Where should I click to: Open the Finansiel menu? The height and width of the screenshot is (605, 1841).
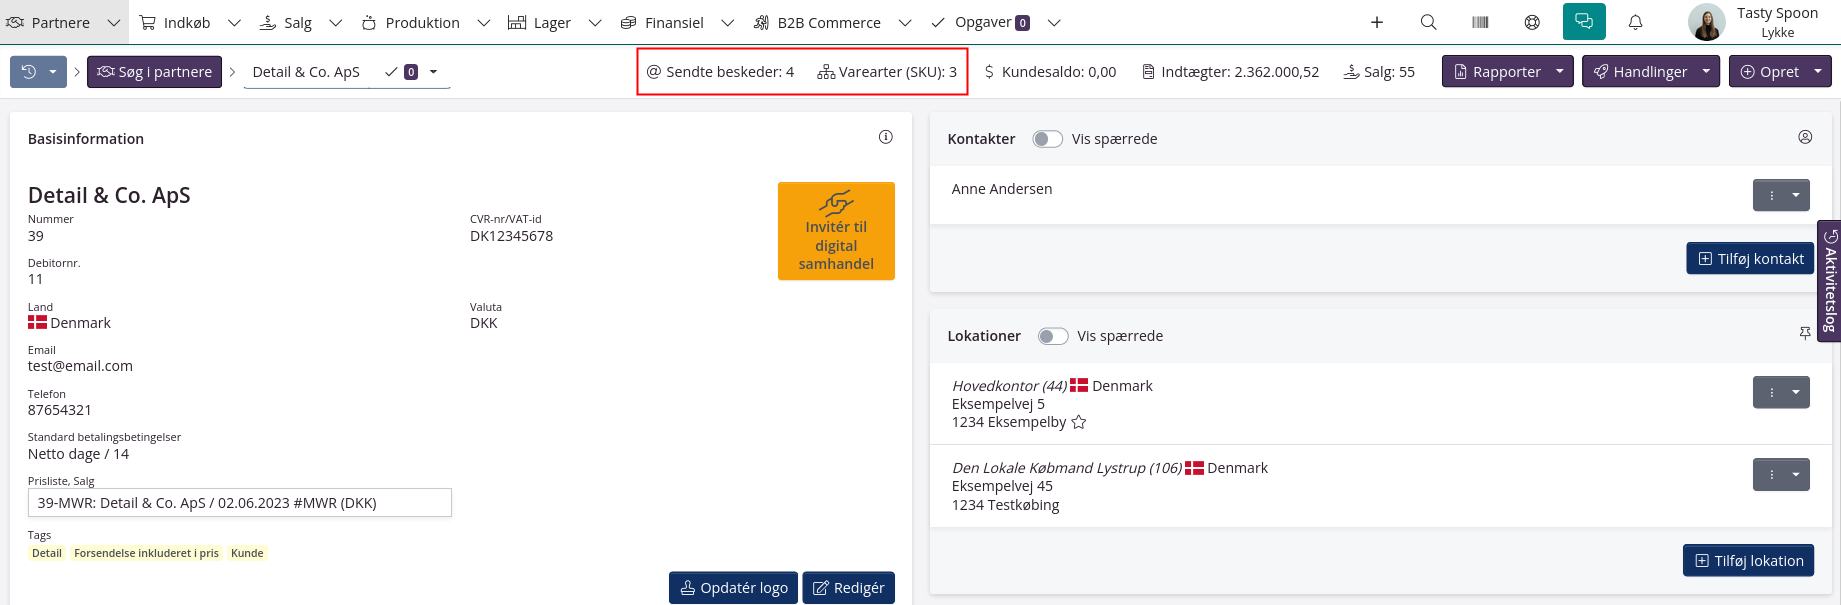pyautogui.click(x=662, y=22)
